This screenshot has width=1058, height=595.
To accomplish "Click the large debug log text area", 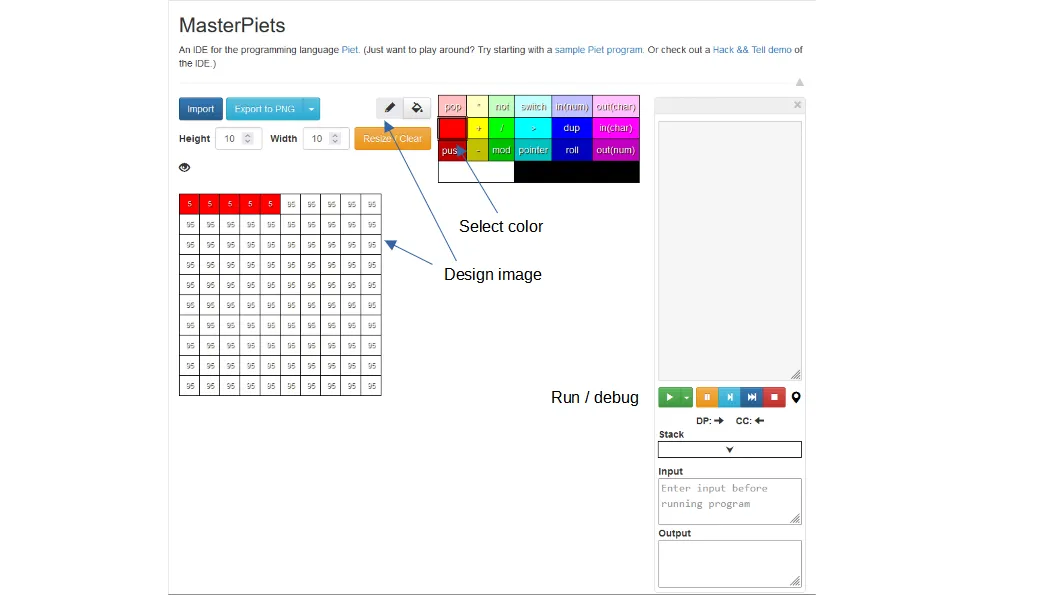I will (729, 251).
